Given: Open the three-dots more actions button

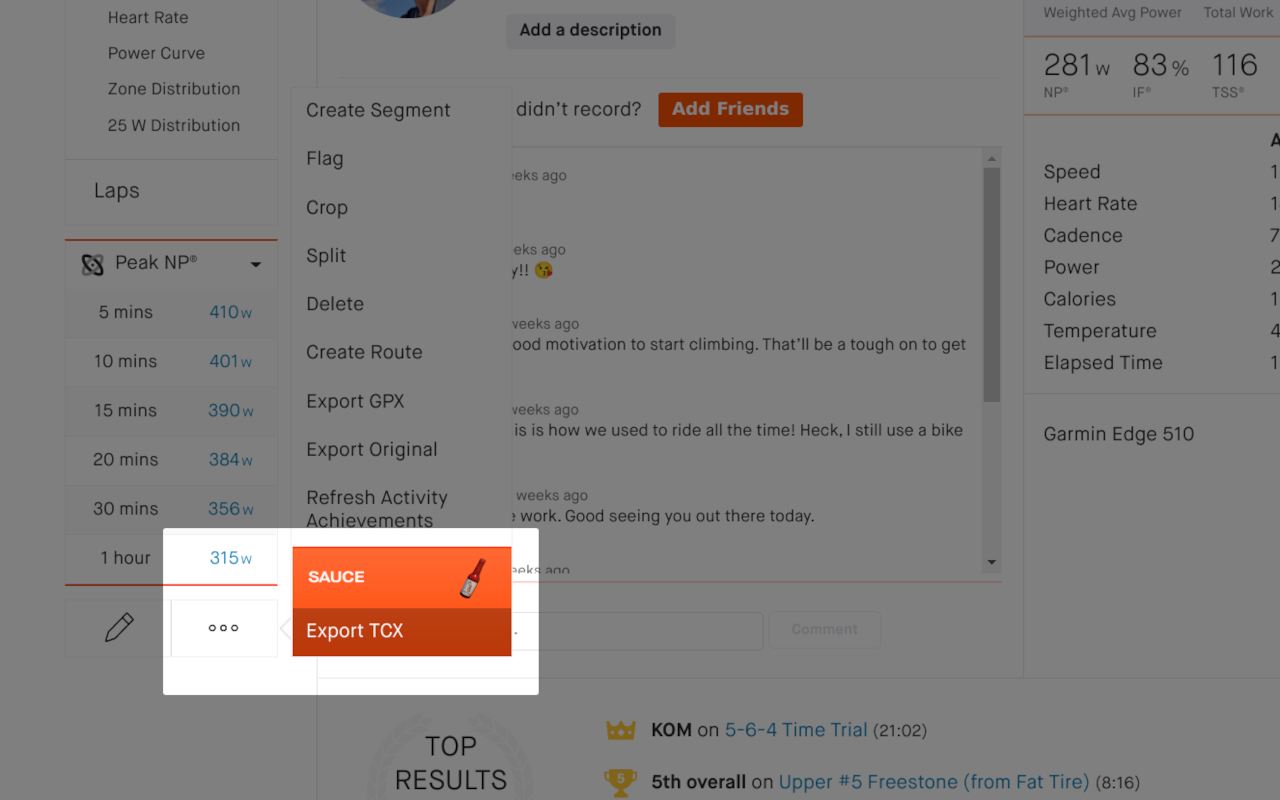Looking at the screenshot, I should pyautogui.click(x=224, y=628).
